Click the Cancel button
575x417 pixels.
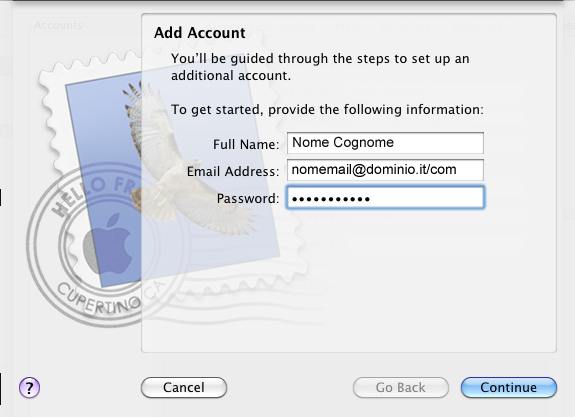point(184,387)
